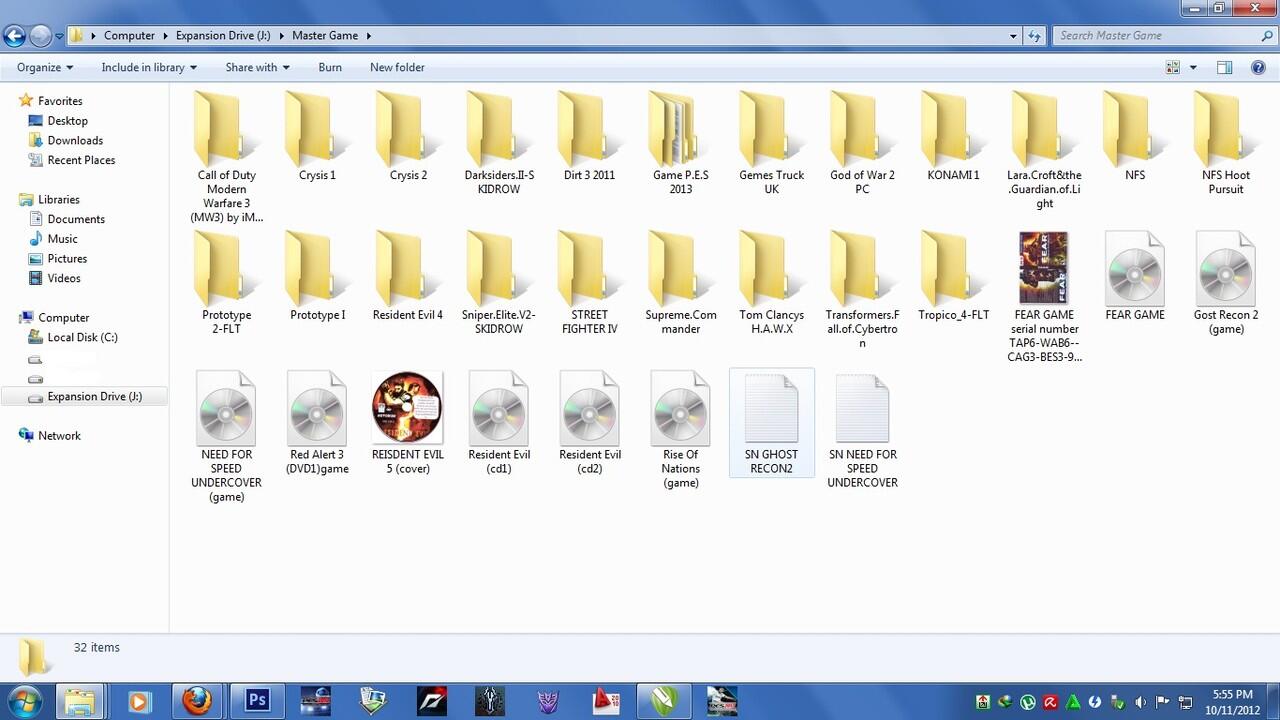The height and width of the screenshot is (720, 1280).
Task: Open the Include in library dropdown
Action: point(149,67)
